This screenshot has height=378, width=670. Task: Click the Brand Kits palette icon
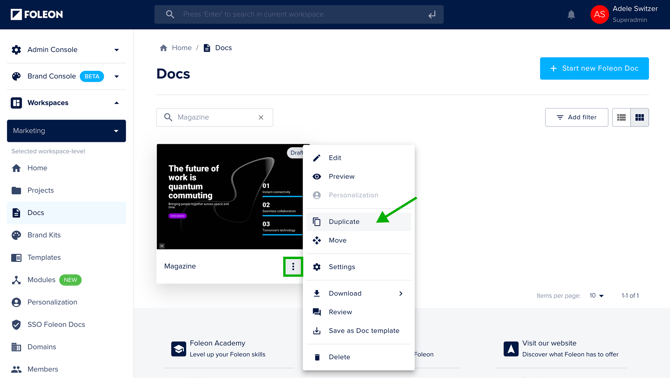[x=16, y=235]
